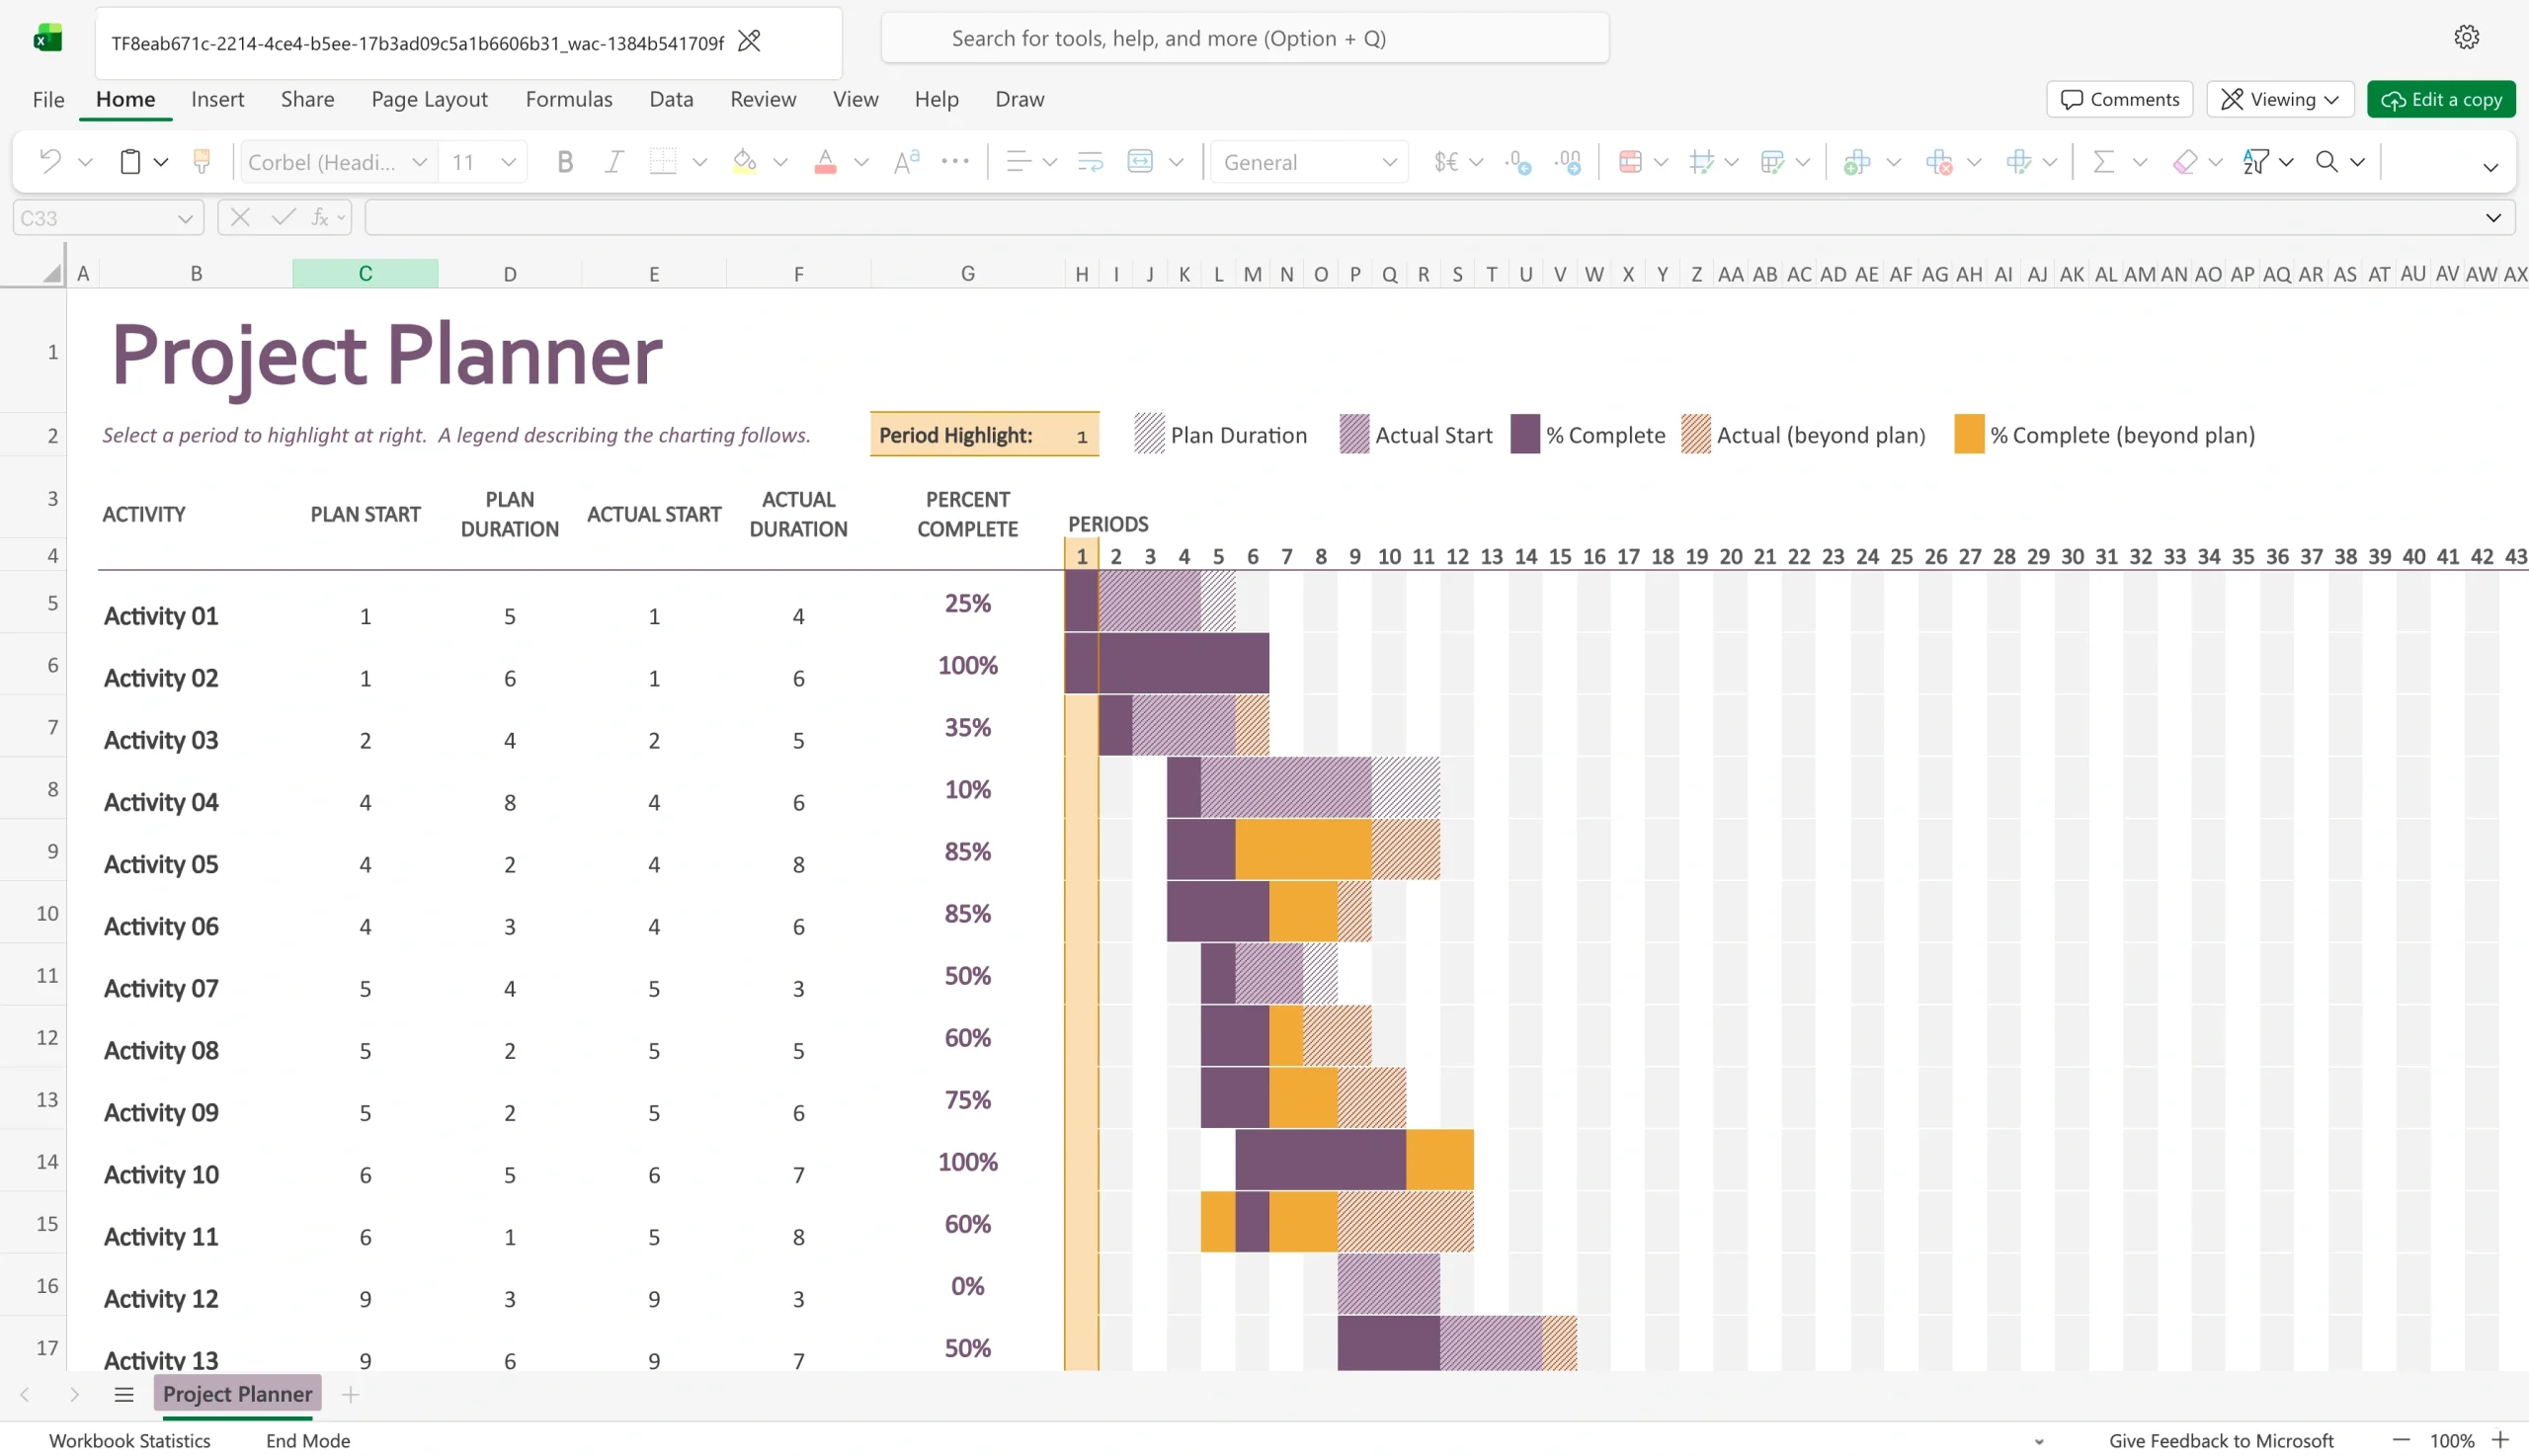This screenshot has height=1456, width=2529.
Task: Click the Format cells icon
Action: tap(2018, 161)
